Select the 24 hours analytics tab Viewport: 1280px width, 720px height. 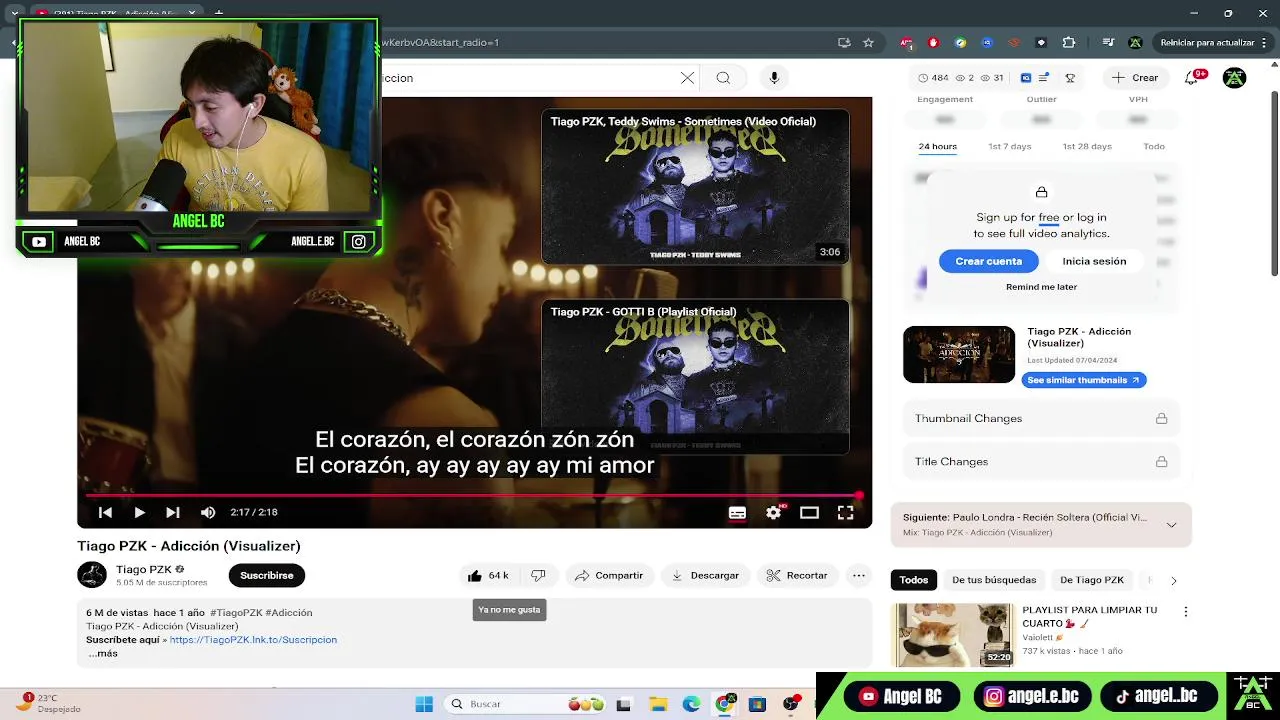[x=938, y=147]
